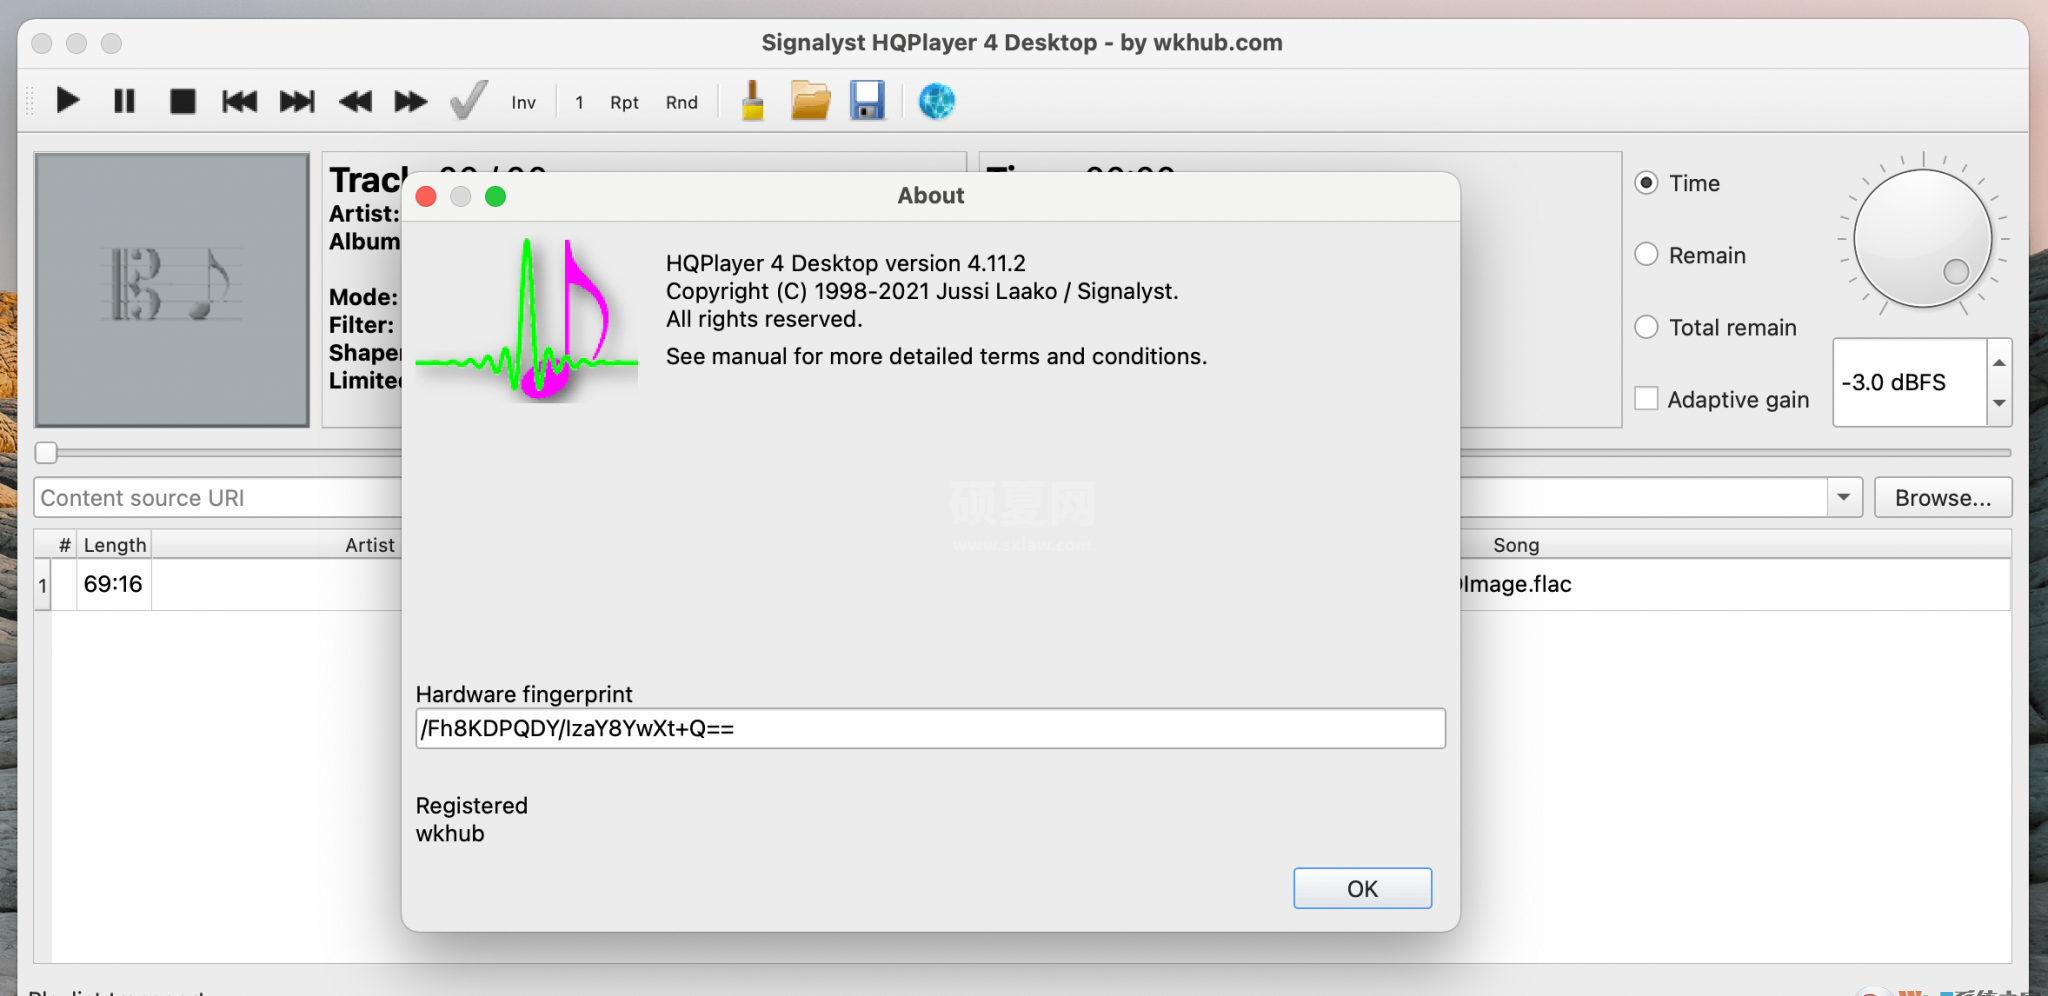Start playback with the Play button
Image resolution: width=2048 pixels, height=996 pixels.
click(x=68, y=101)
